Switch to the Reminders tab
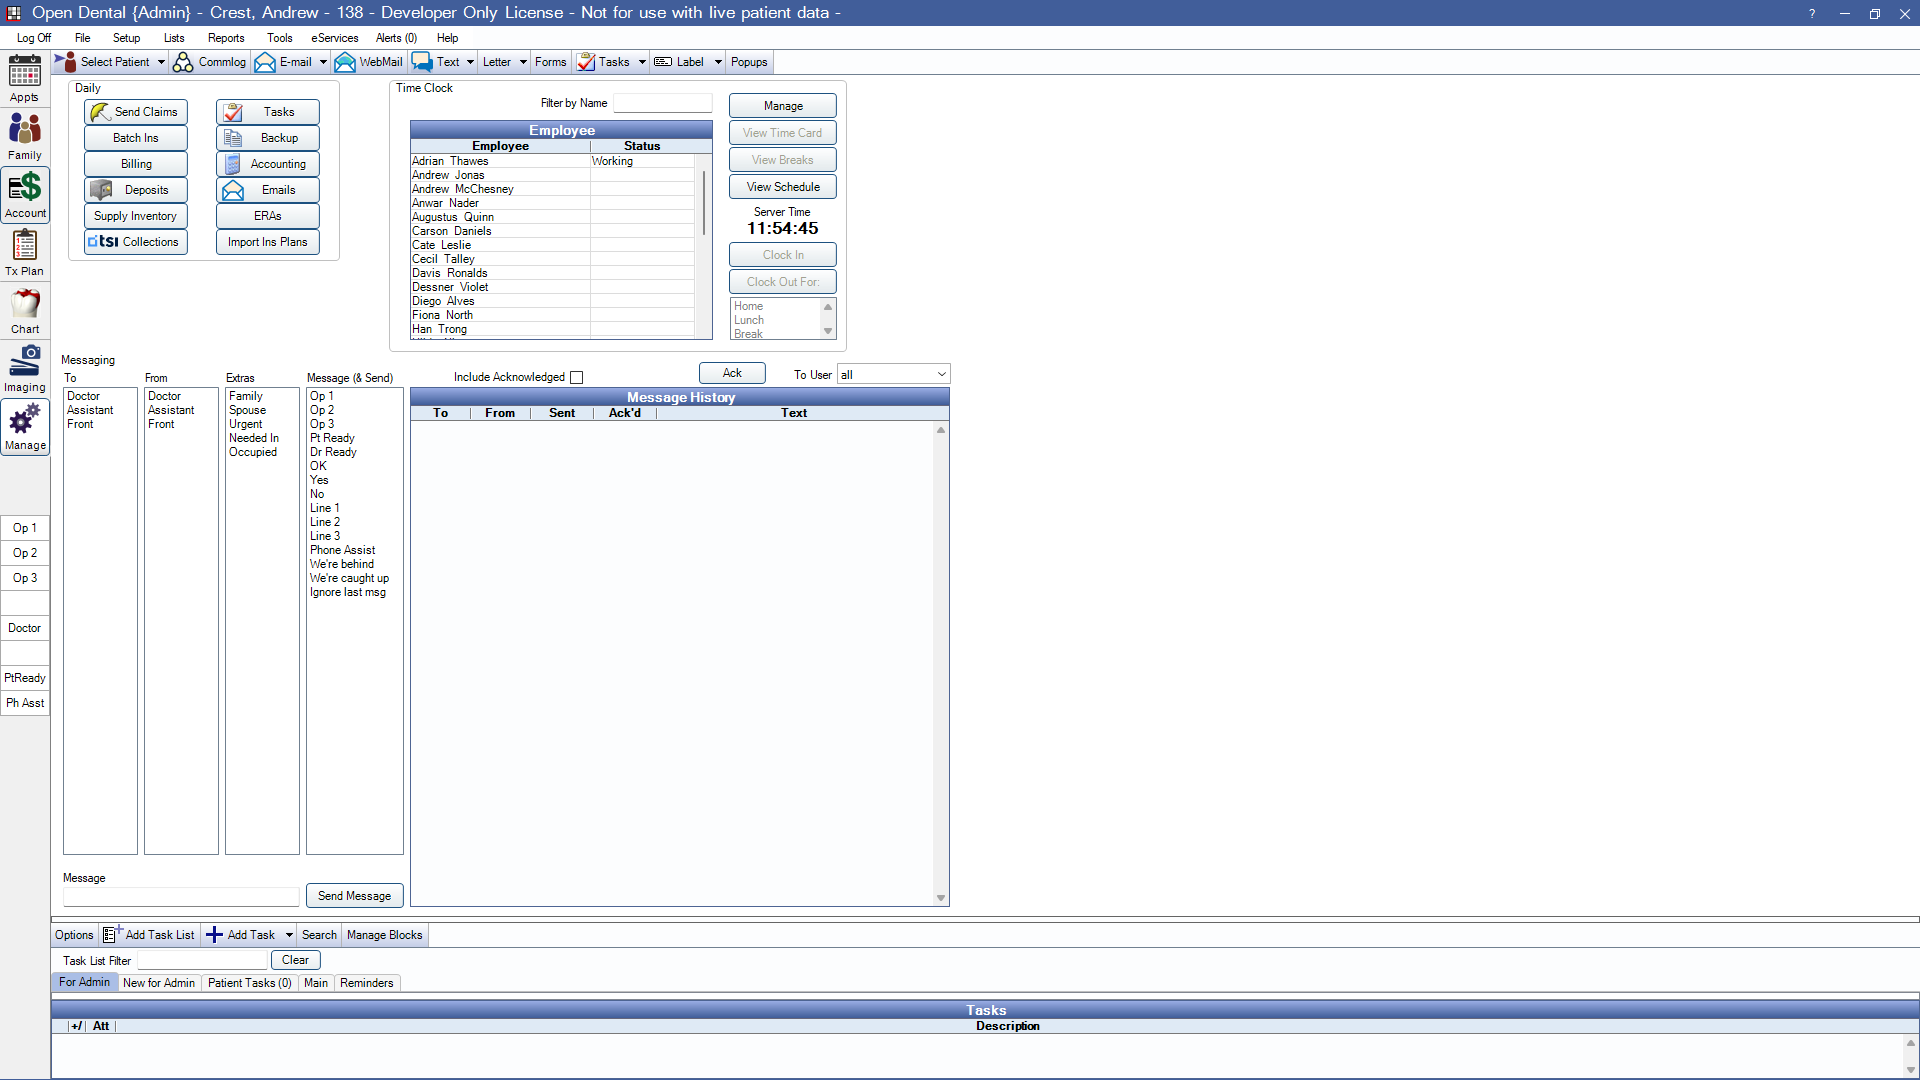The width and height of the screenshot is (1920, 1080). pyautogui.click(x=366, y=983)
